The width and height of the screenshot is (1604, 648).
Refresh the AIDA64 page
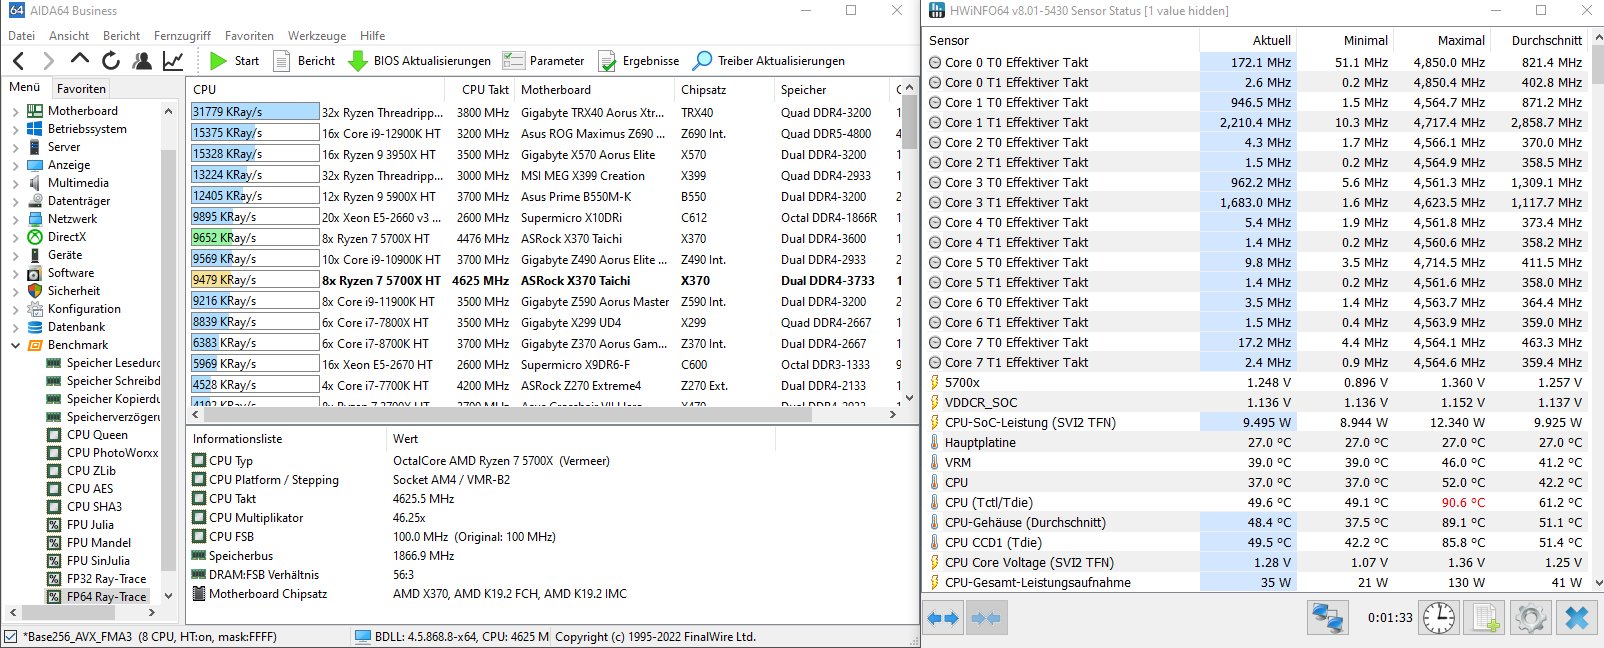click(110, 61)
